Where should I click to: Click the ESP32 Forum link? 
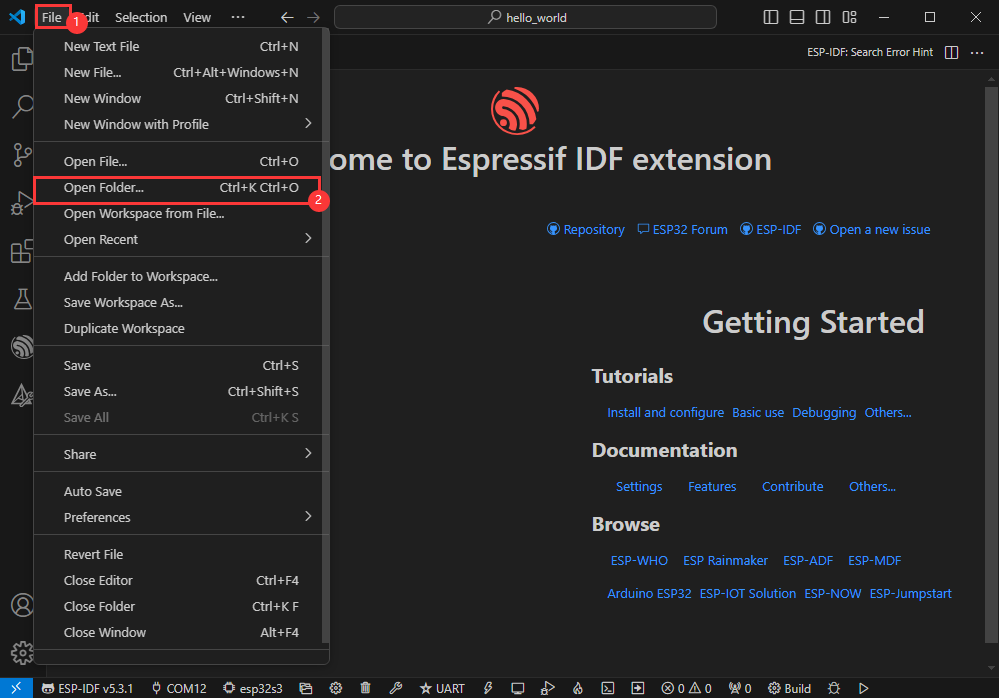[690, 229]
